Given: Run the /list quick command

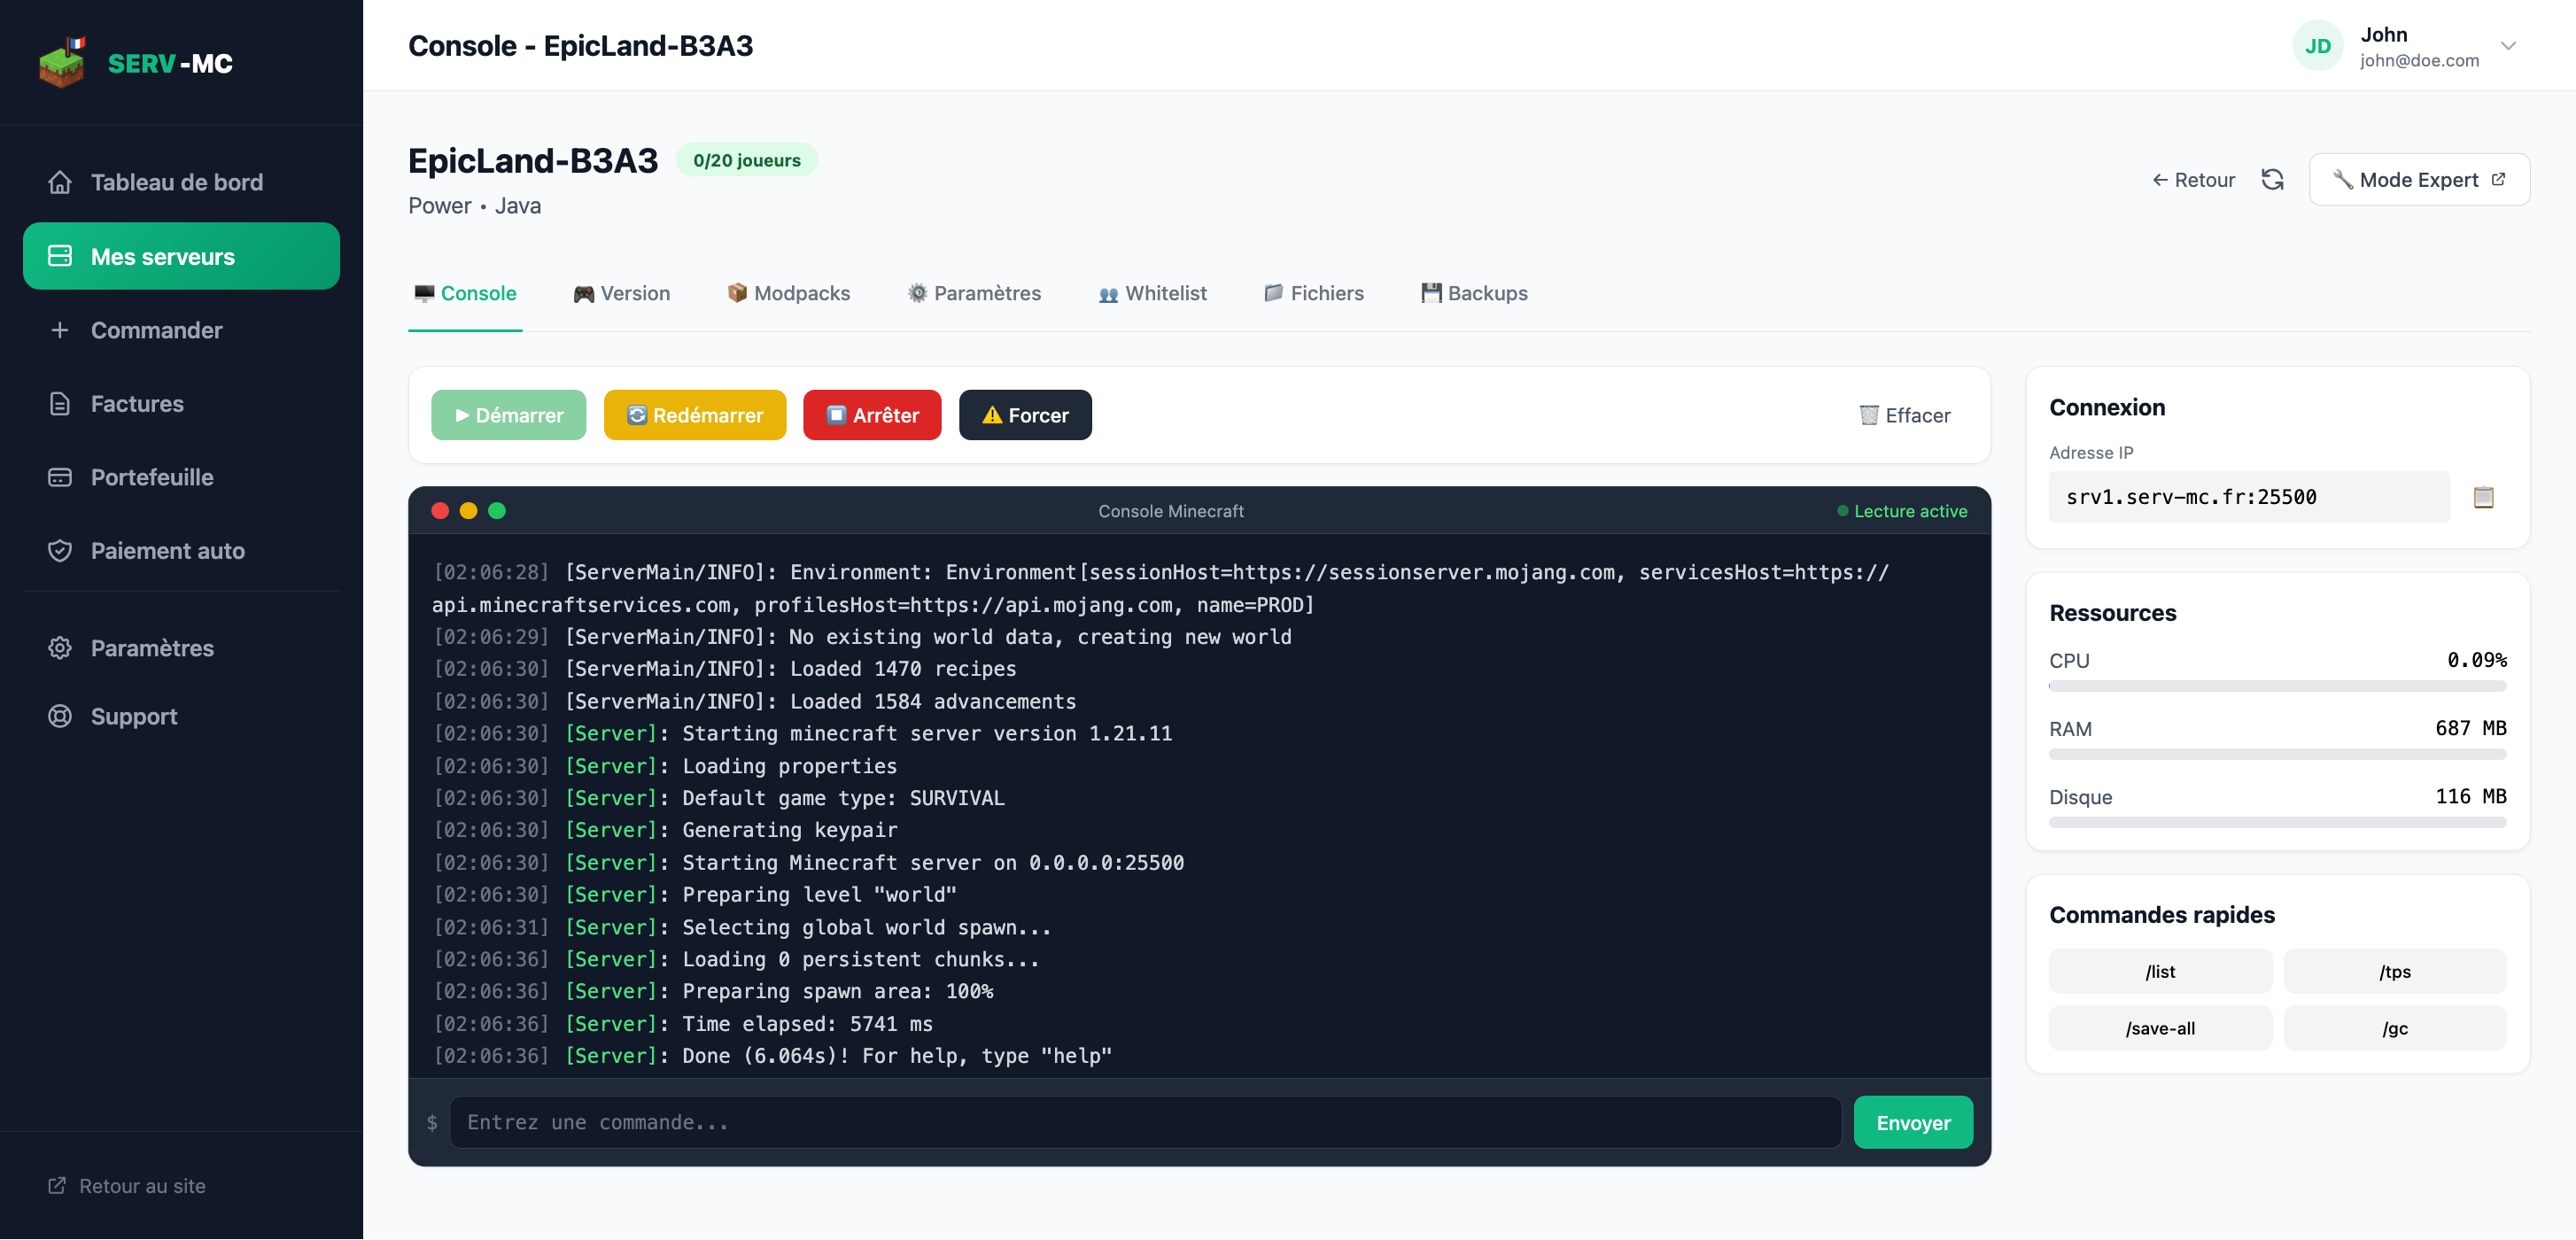Looking at the screenshot, I should click(x=2160, y=971).
